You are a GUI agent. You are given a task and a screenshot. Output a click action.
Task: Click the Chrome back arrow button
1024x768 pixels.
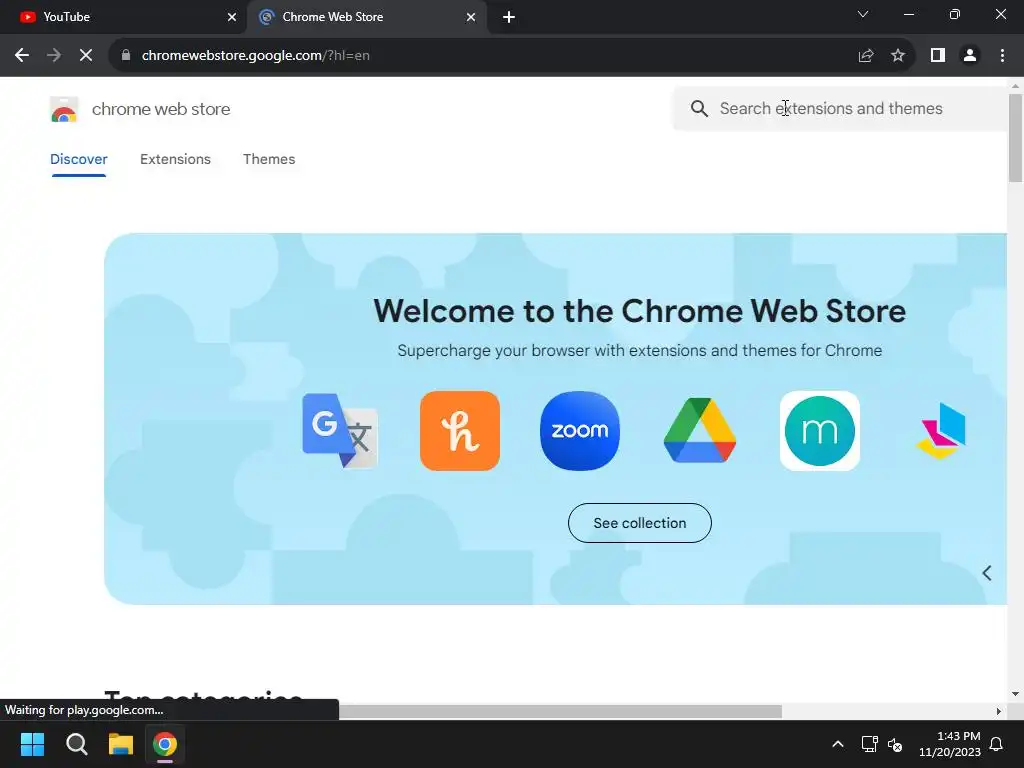click(22, 56)
